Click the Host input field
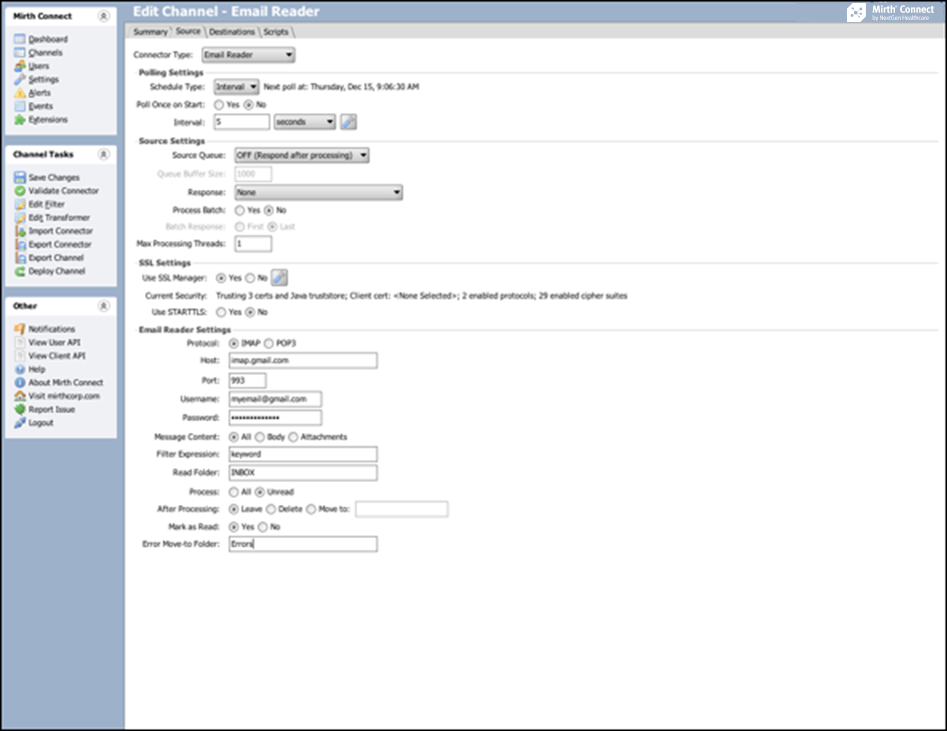Viewport: 947px width, 731px height. point(302,361)
